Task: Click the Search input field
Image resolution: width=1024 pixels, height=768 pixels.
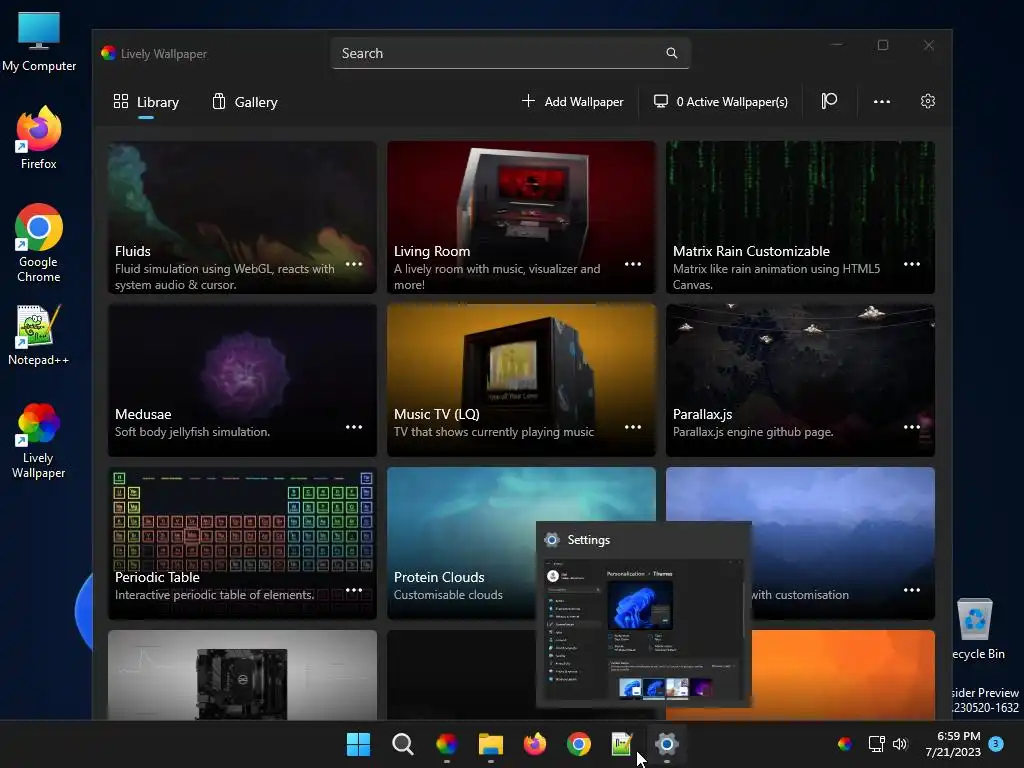Action: click(510, 53)
